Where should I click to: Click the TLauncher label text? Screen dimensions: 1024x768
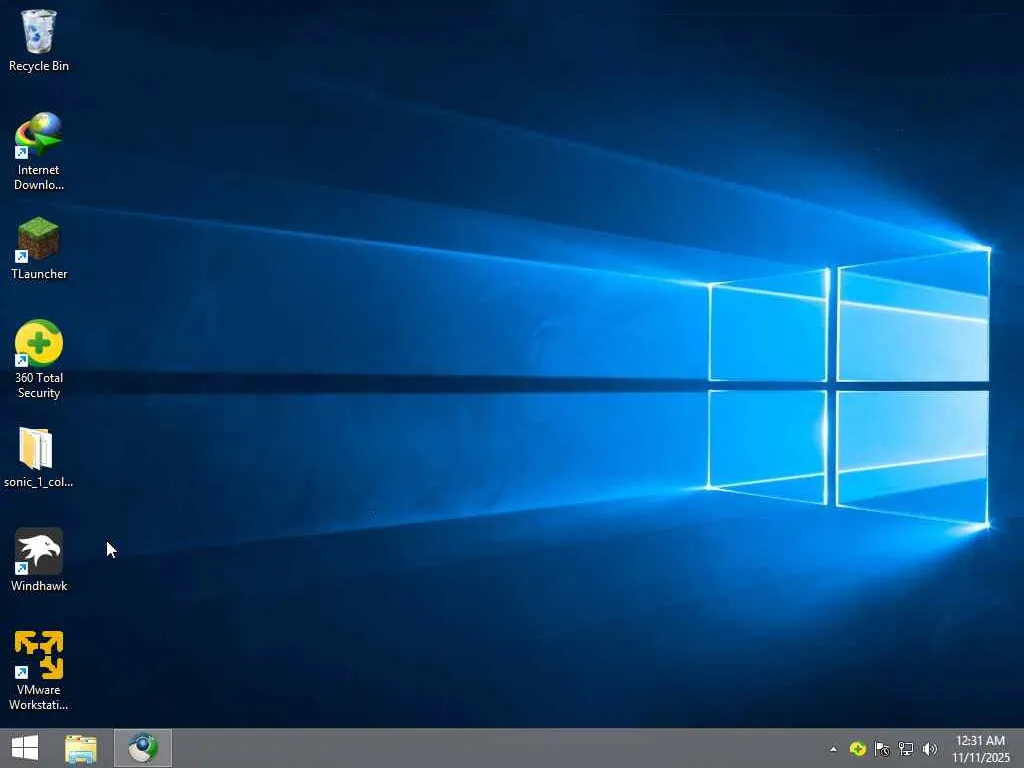pyautogui.click(x=39, y=274)
